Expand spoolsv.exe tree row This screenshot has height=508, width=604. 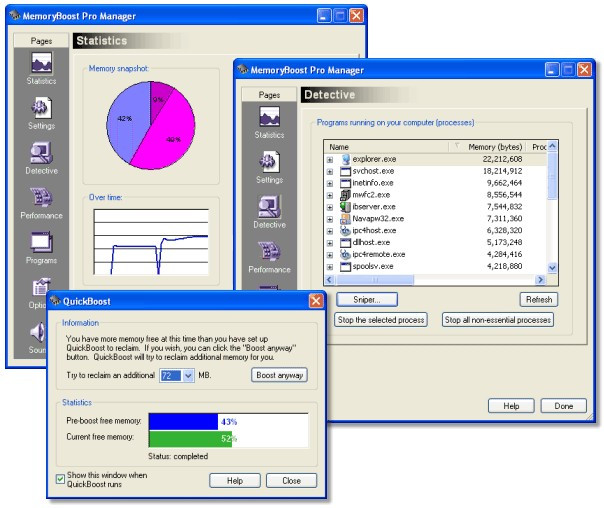(x=330, y=267)
